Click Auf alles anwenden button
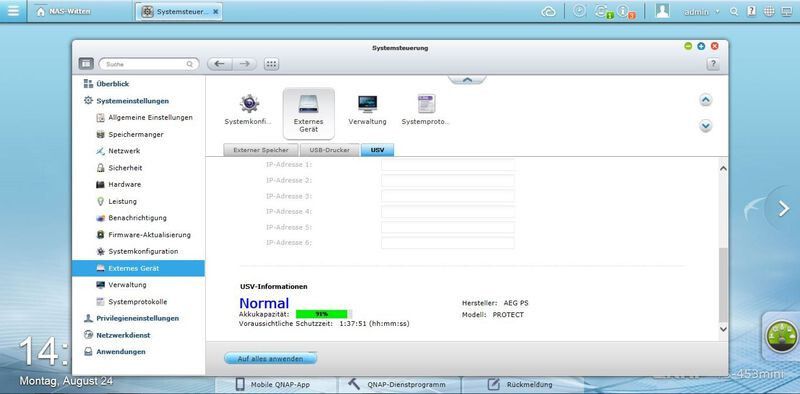 (270, 359)
